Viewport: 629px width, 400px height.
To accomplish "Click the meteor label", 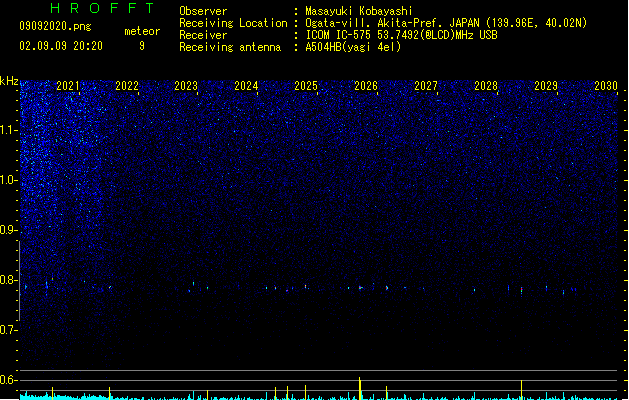I will [142, 31].
